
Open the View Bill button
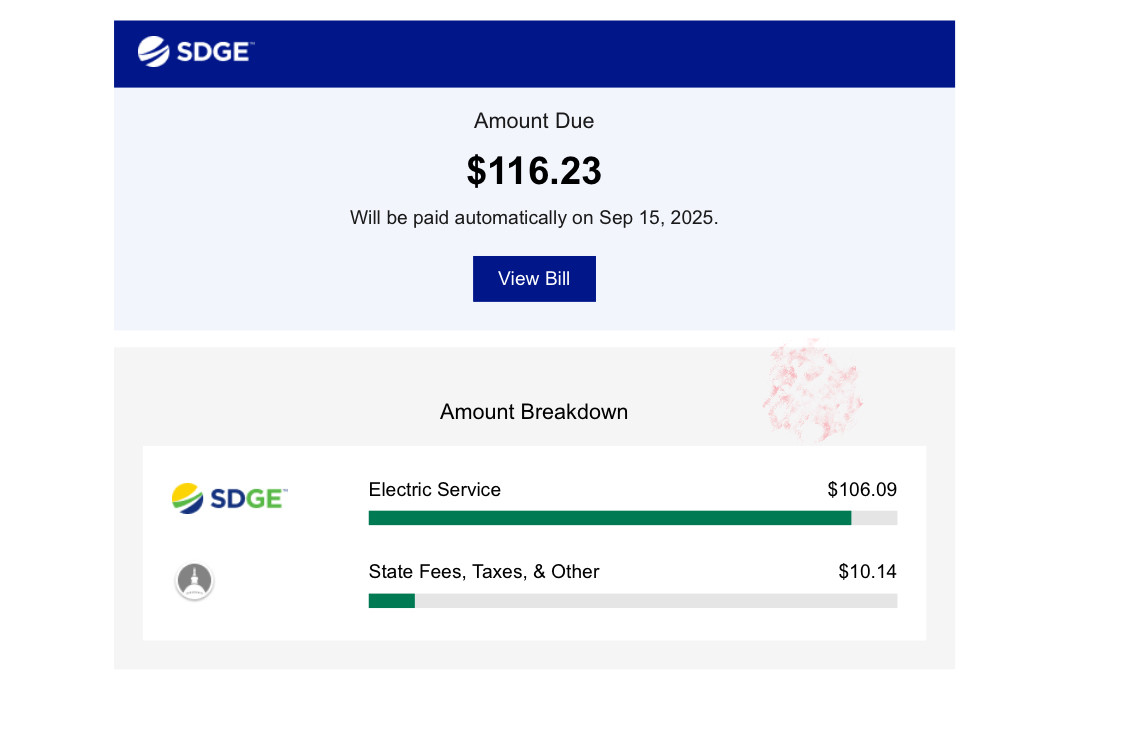534,279
